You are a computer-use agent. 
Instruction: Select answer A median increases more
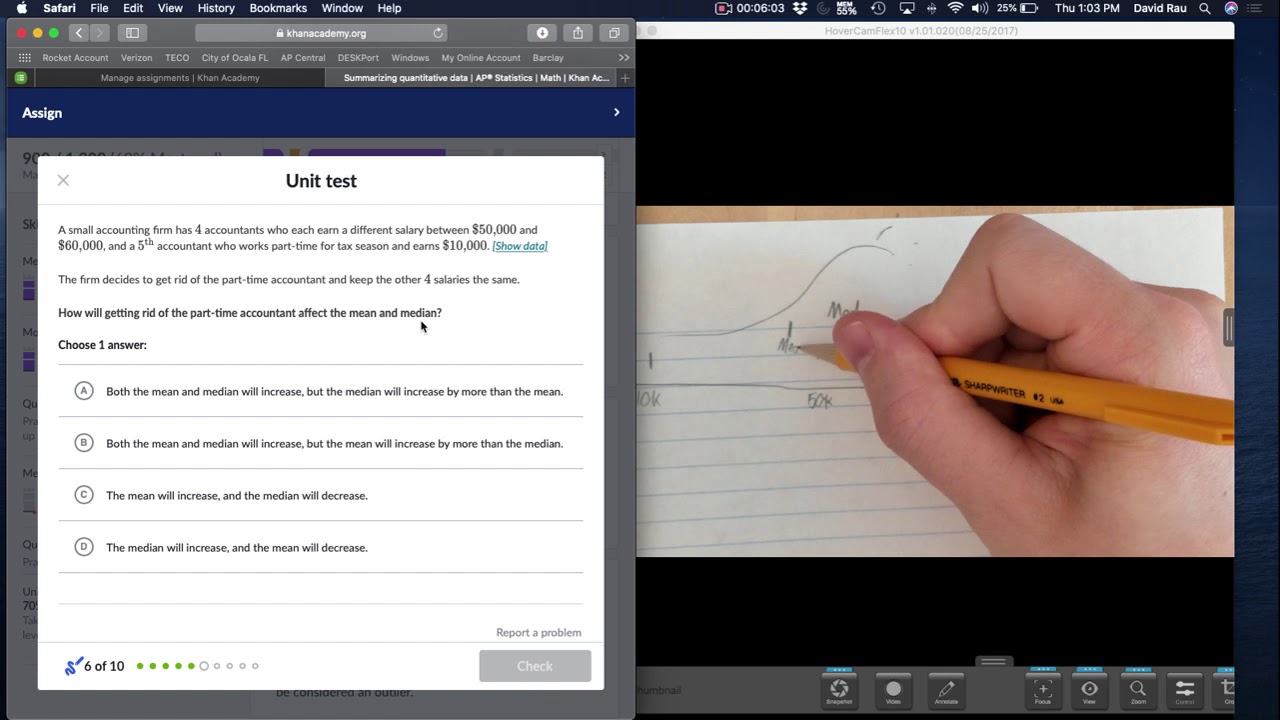coord(320,391)
